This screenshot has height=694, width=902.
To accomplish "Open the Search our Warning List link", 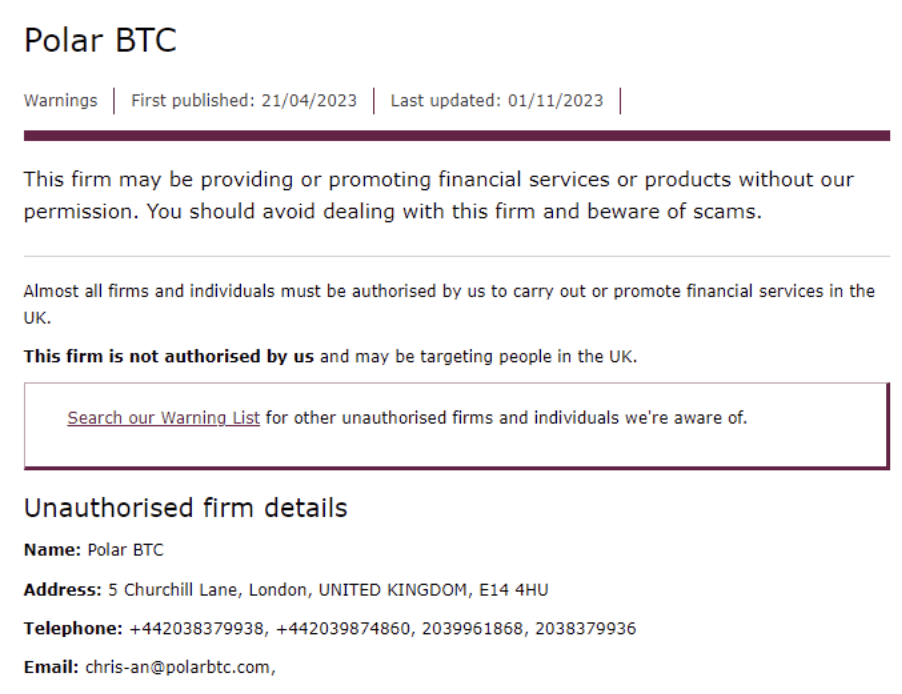I will pos(163,418).
